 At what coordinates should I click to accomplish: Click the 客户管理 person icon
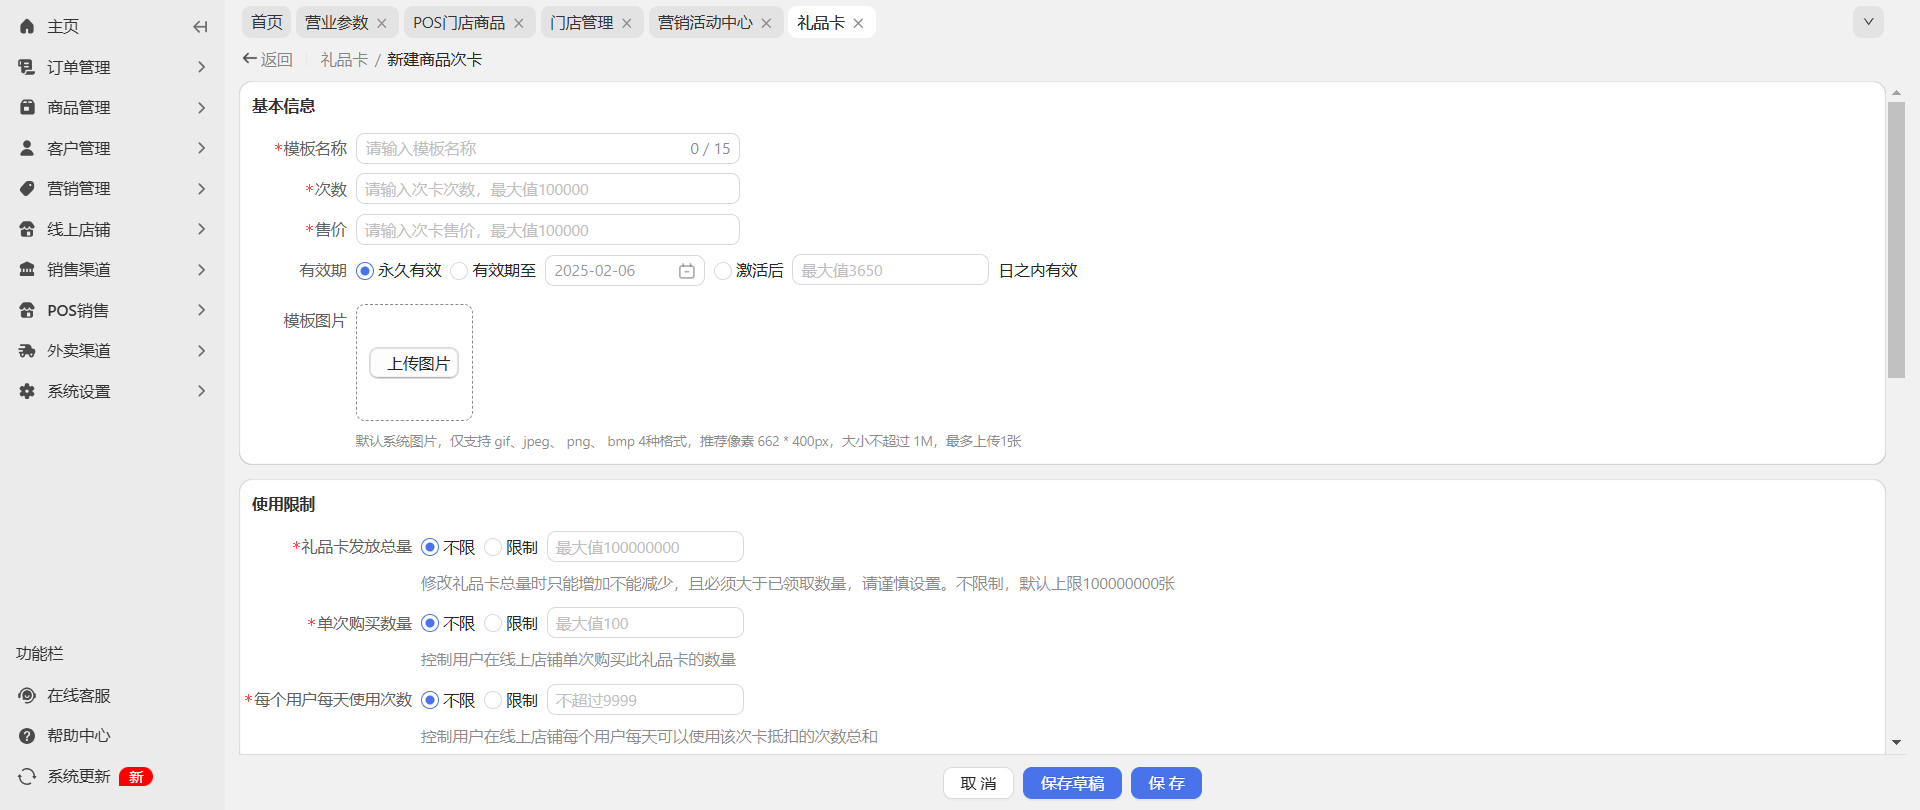pyautogui.click(x=27, y=148)
